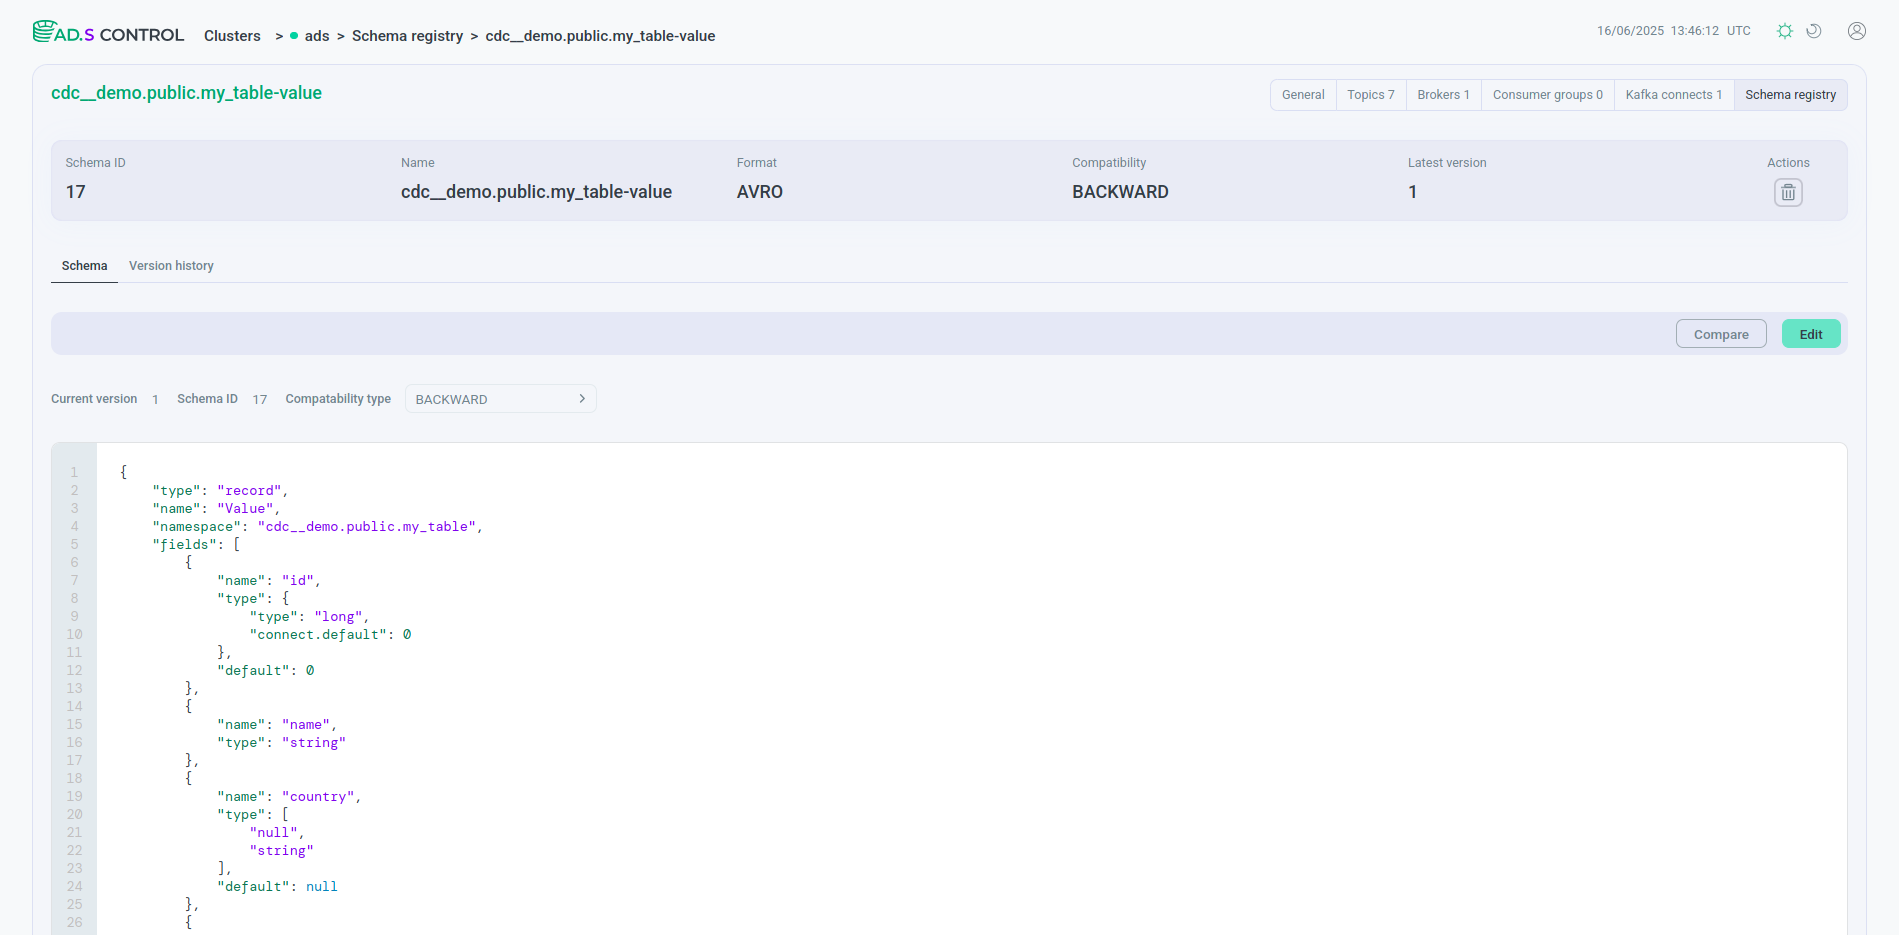The height and width of the screenshot is (935, 1899).
Task: Click cdc__demo.public.my_table-value breadcrumb text
Action: point(600,36)
